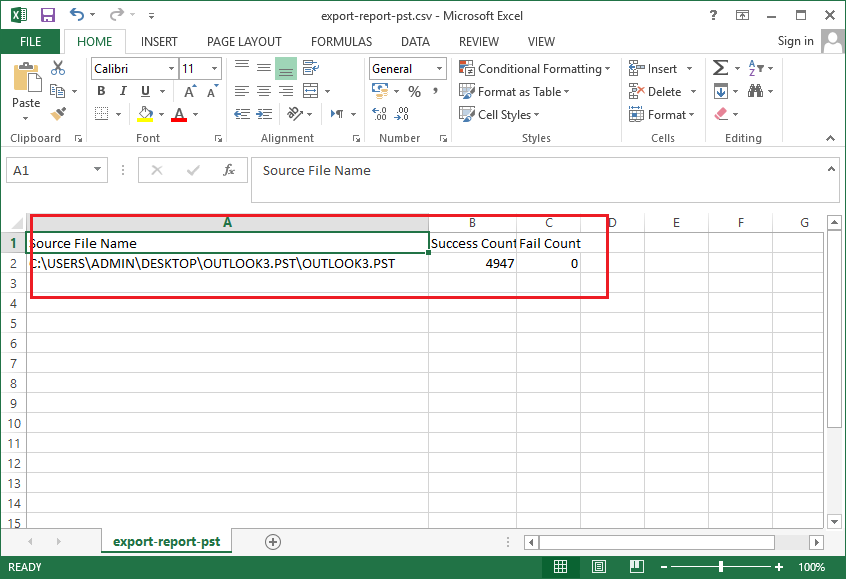
Task: Click the Copy icon in Clipboard group
Action: click(x=57, y=91)
